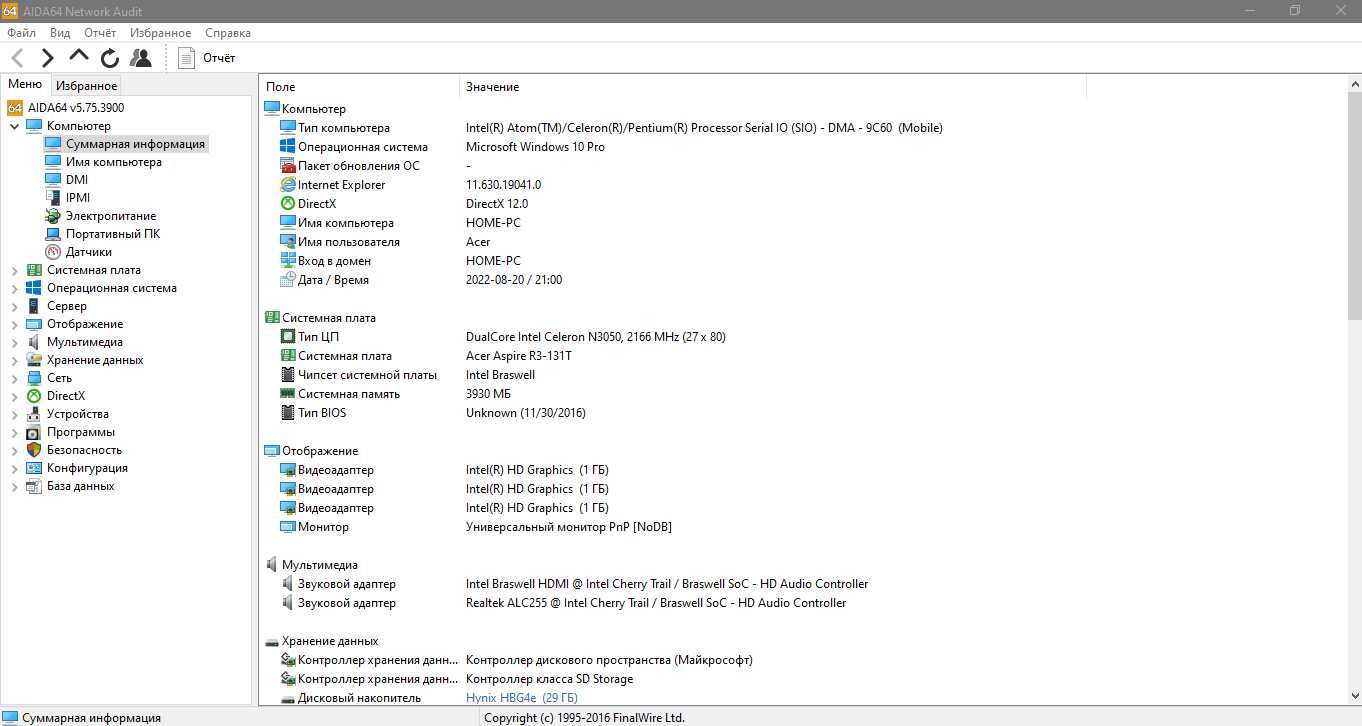Open the Отчёт menu in the menu bar
The image size is (1362, 726).
click(x=100, y=33)
